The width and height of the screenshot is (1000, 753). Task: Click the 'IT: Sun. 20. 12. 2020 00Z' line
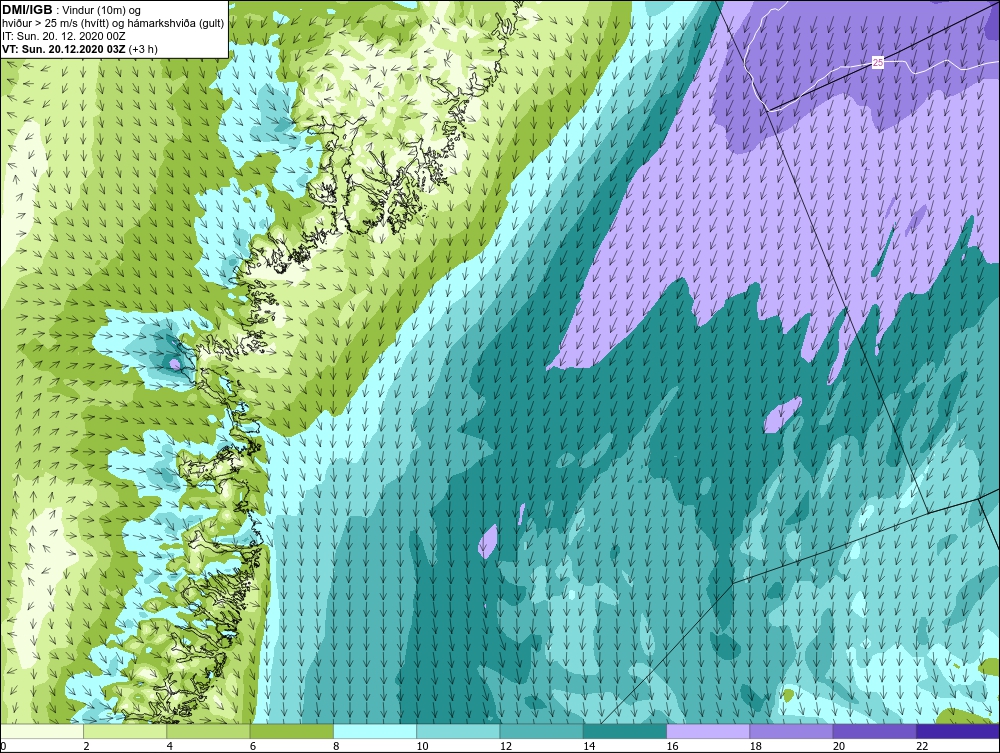(x=64, y=36)
